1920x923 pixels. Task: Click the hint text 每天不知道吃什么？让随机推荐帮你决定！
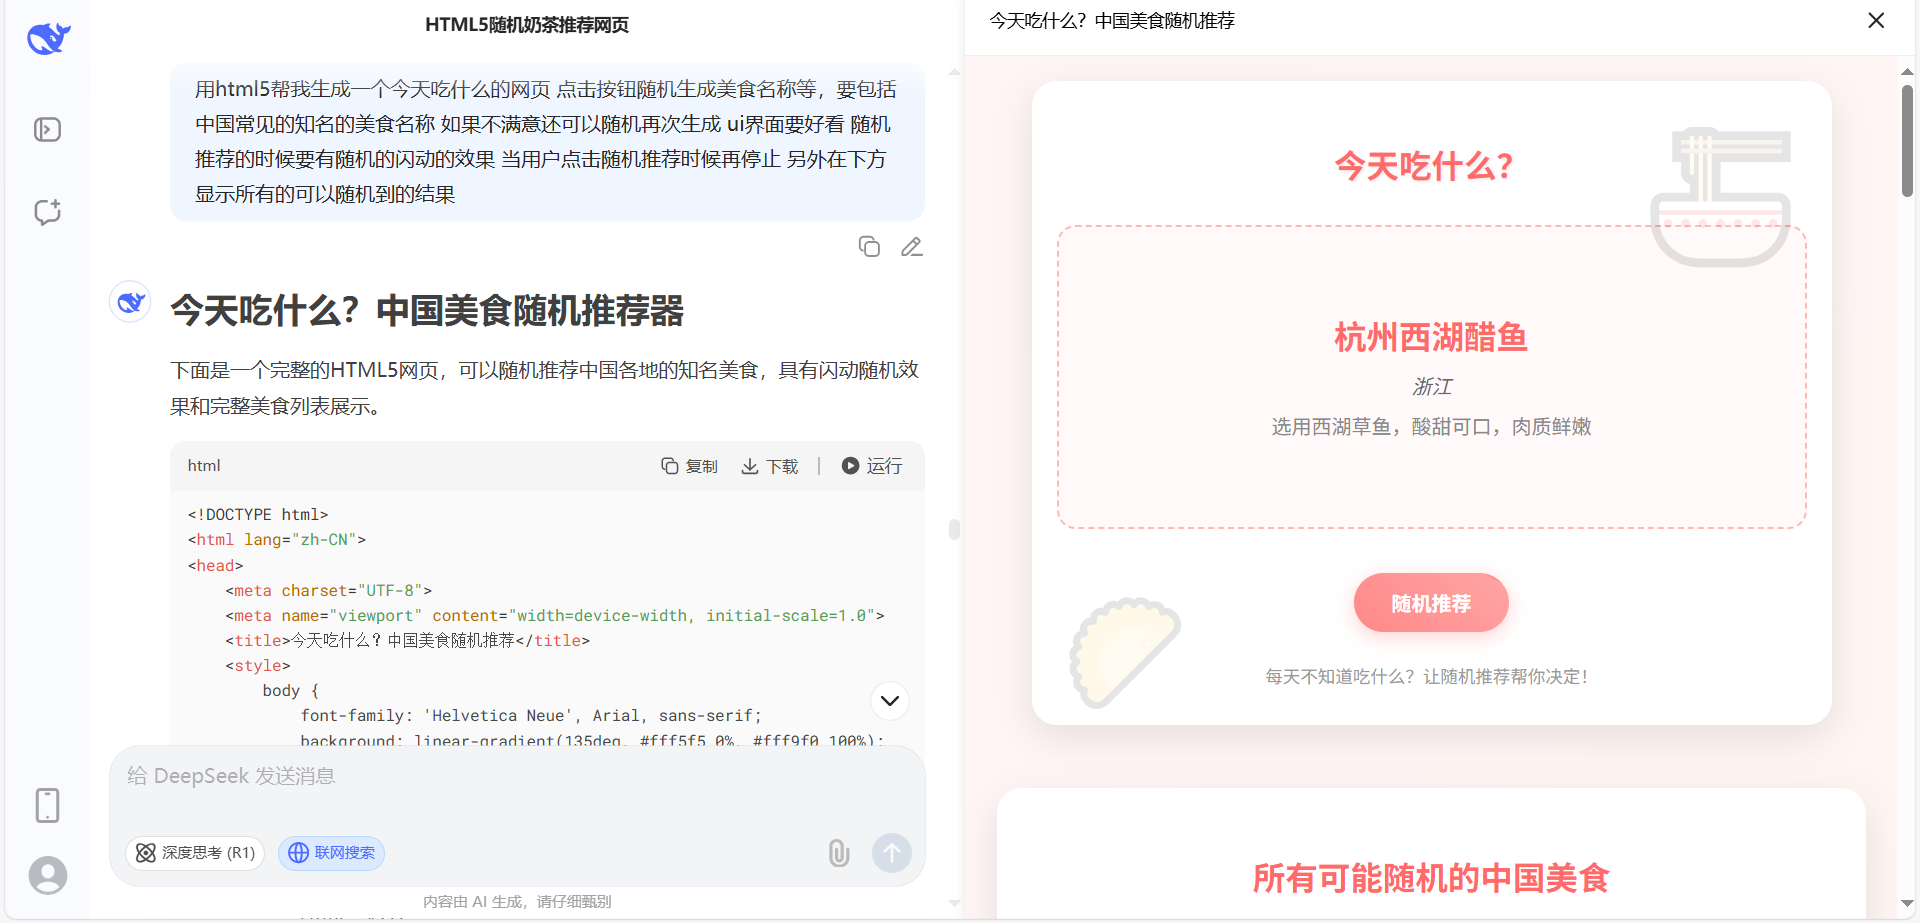1427,677
